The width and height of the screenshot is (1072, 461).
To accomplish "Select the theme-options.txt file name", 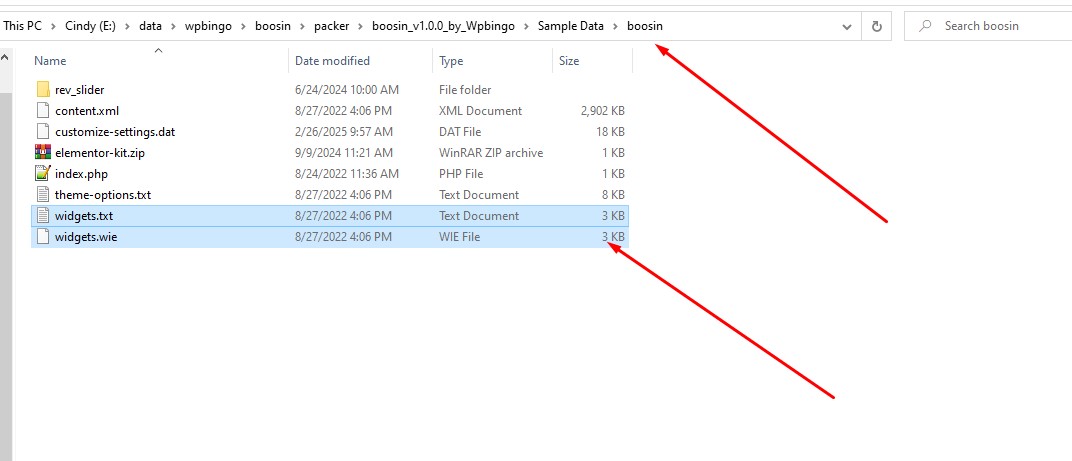I will (x=103, y=195).
